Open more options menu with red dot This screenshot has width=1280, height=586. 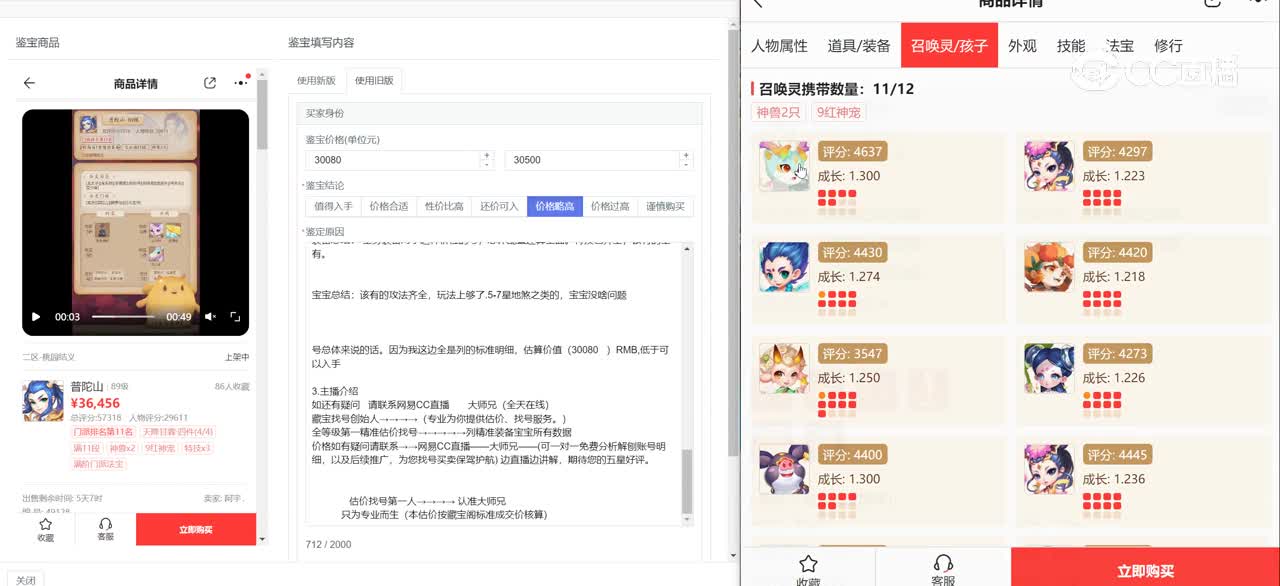[x=241, y=82]
